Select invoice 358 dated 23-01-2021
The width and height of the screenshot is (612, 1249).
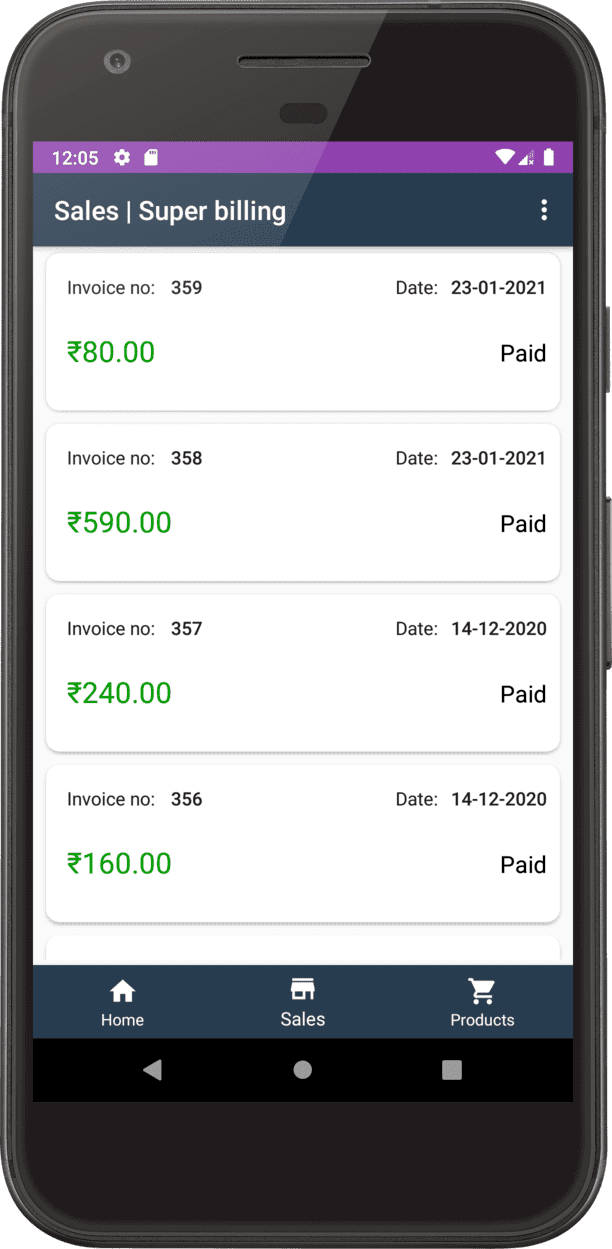click(303, 502)
